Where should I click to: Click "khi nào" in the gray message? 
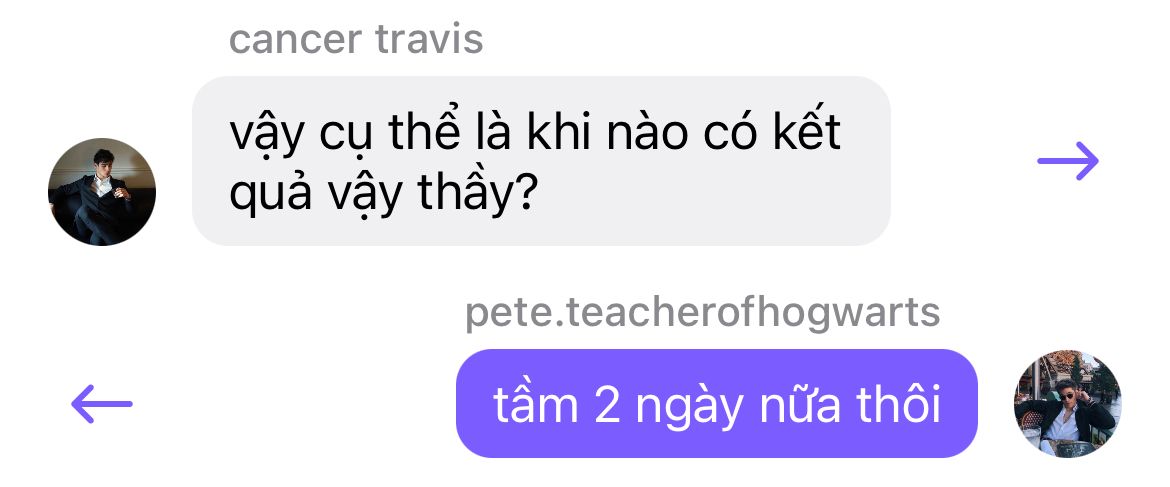pyautogui.click(x=607, y=133)
